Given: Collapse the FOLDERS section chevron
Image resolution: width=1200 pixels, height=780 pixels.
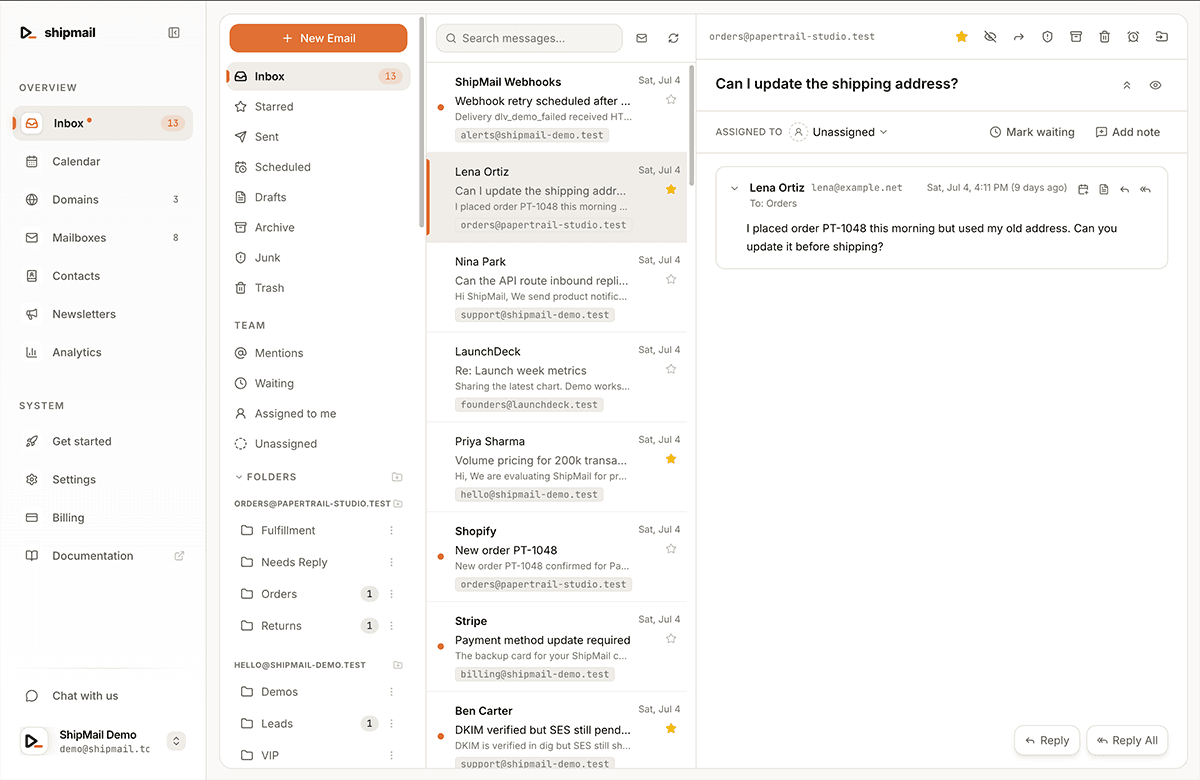Looking at the screenshot, I should (x=239, y=477).
